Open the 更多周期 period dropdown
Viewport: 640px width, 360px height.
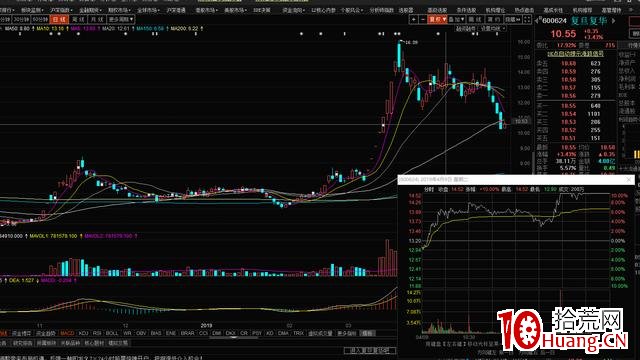121,19
